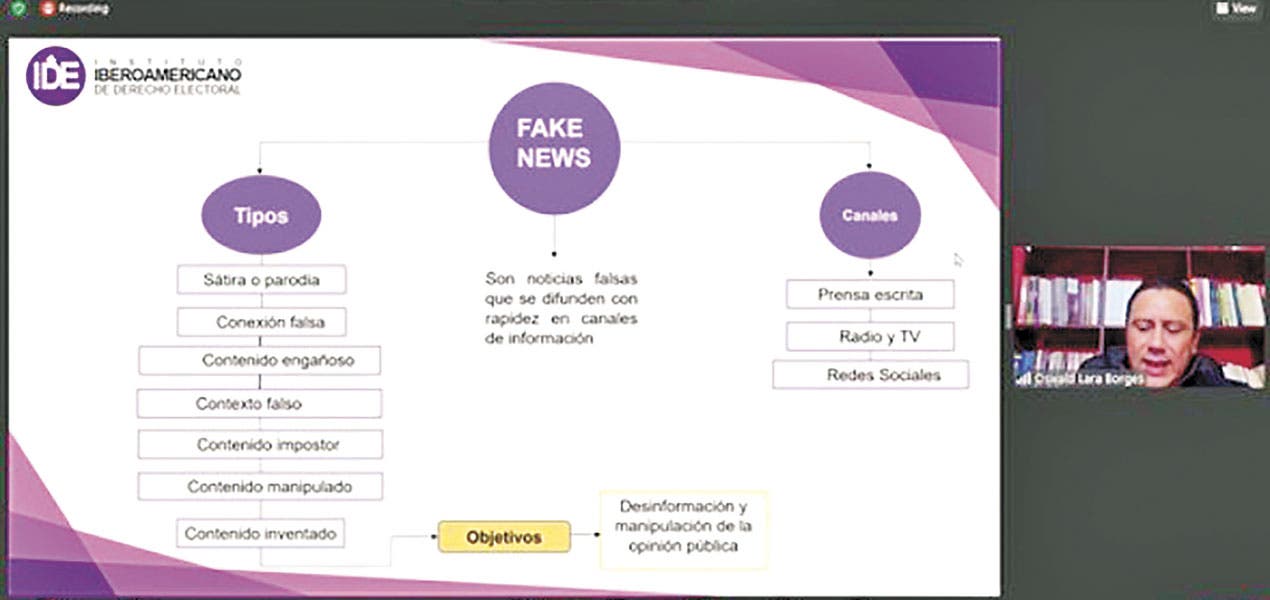The height and width of the screenshot is (600, 1270).
Task: Open the View layout menu
Action: 1236,9
